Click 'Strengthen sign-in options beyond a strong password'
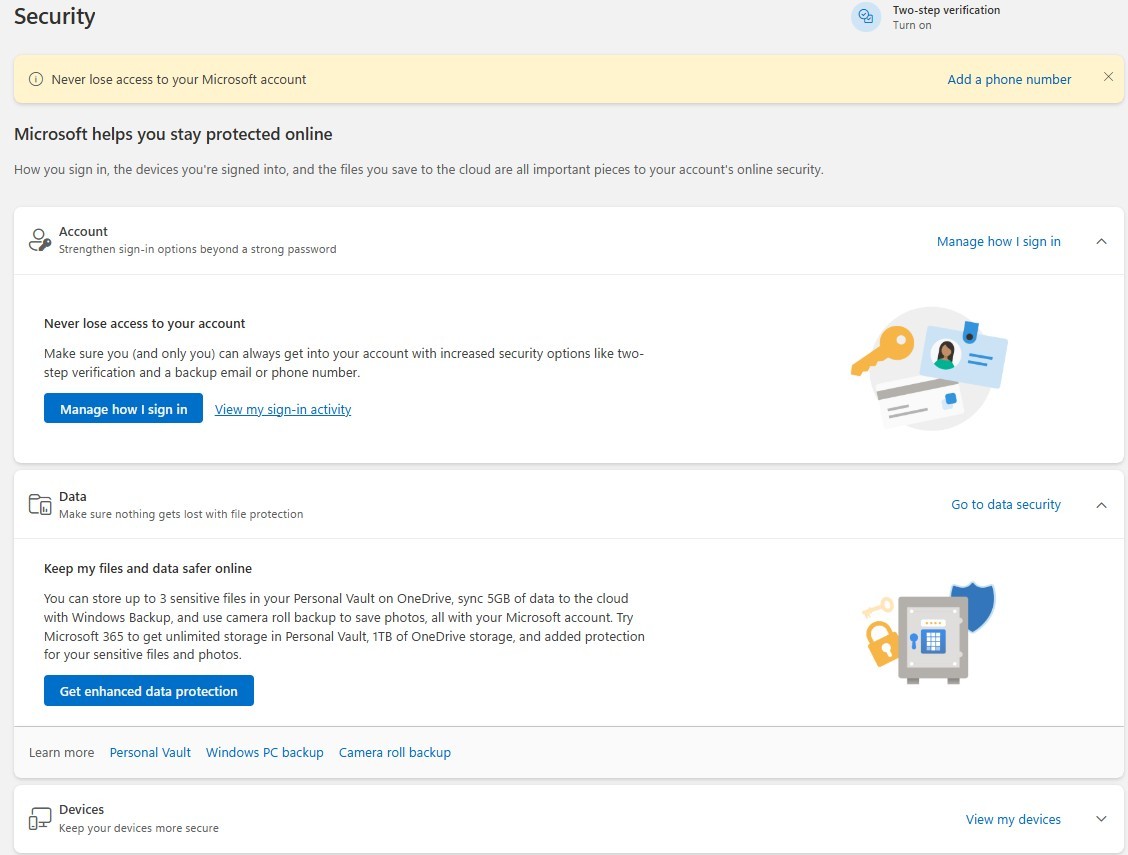This screenshot has width=1128, height=855. 197,249
